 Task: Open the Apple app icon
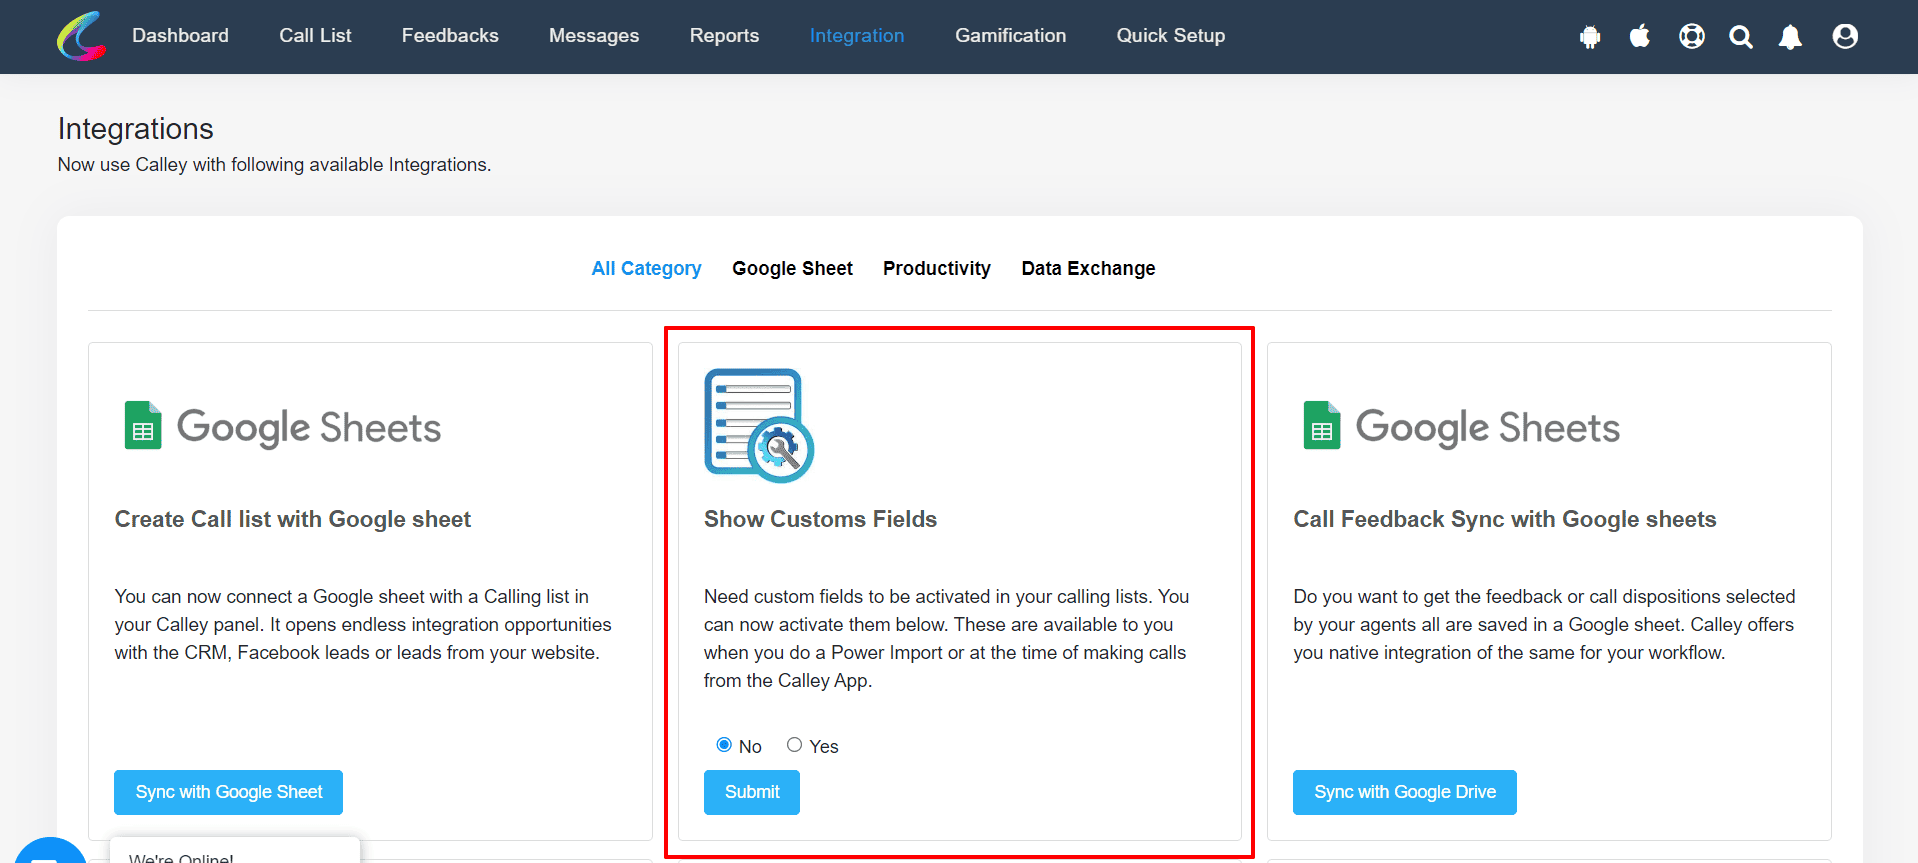click(1640, 36)
